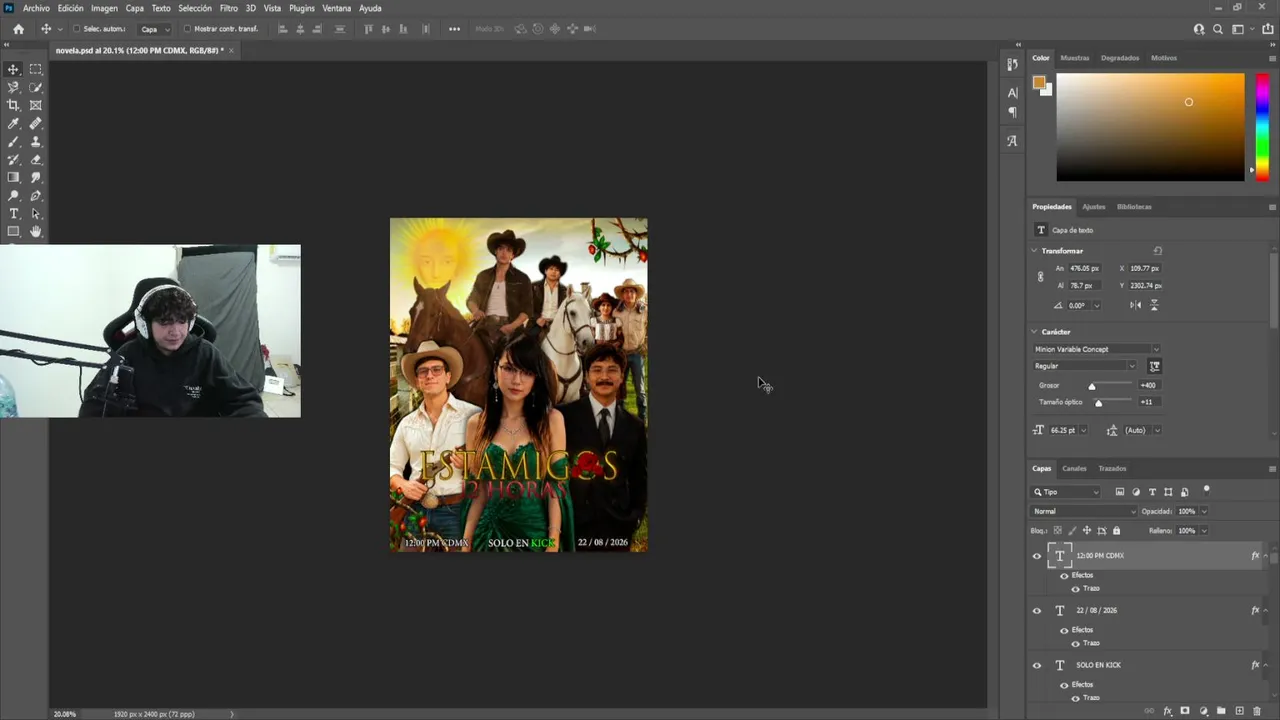Open the Archivo menu
1280x720 pixels.
pos(36,8)
